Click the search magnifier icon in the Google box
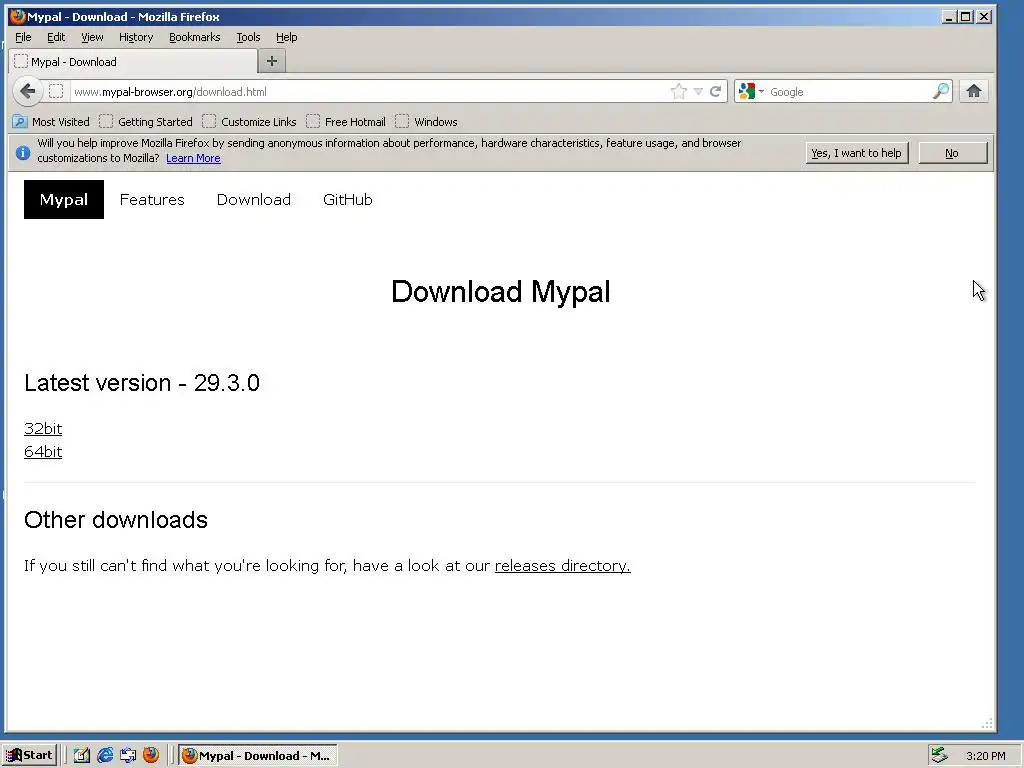The image size is (1024, 768). point(941,91)
